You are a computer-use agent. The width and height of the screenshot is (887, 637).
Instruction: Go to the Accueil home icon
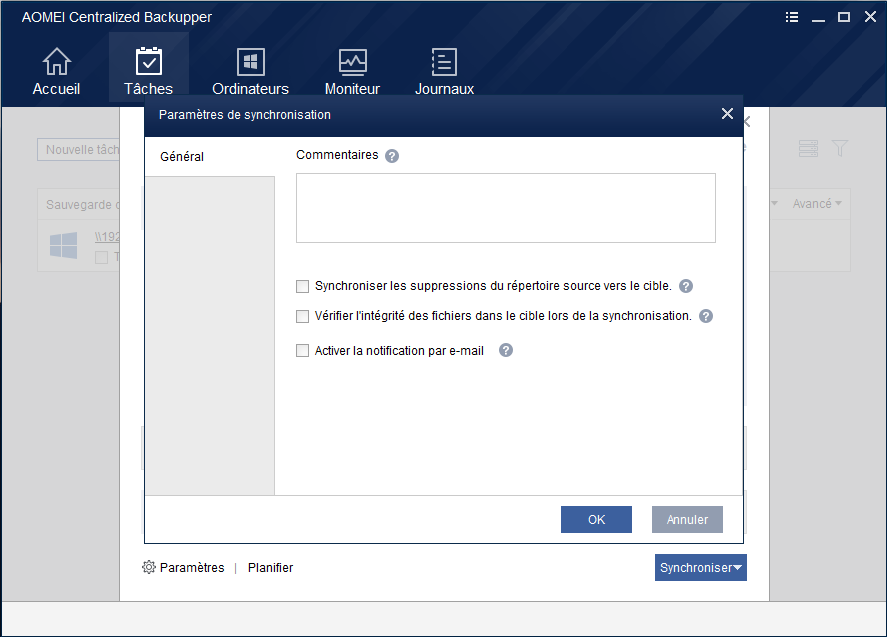(56, 71)
